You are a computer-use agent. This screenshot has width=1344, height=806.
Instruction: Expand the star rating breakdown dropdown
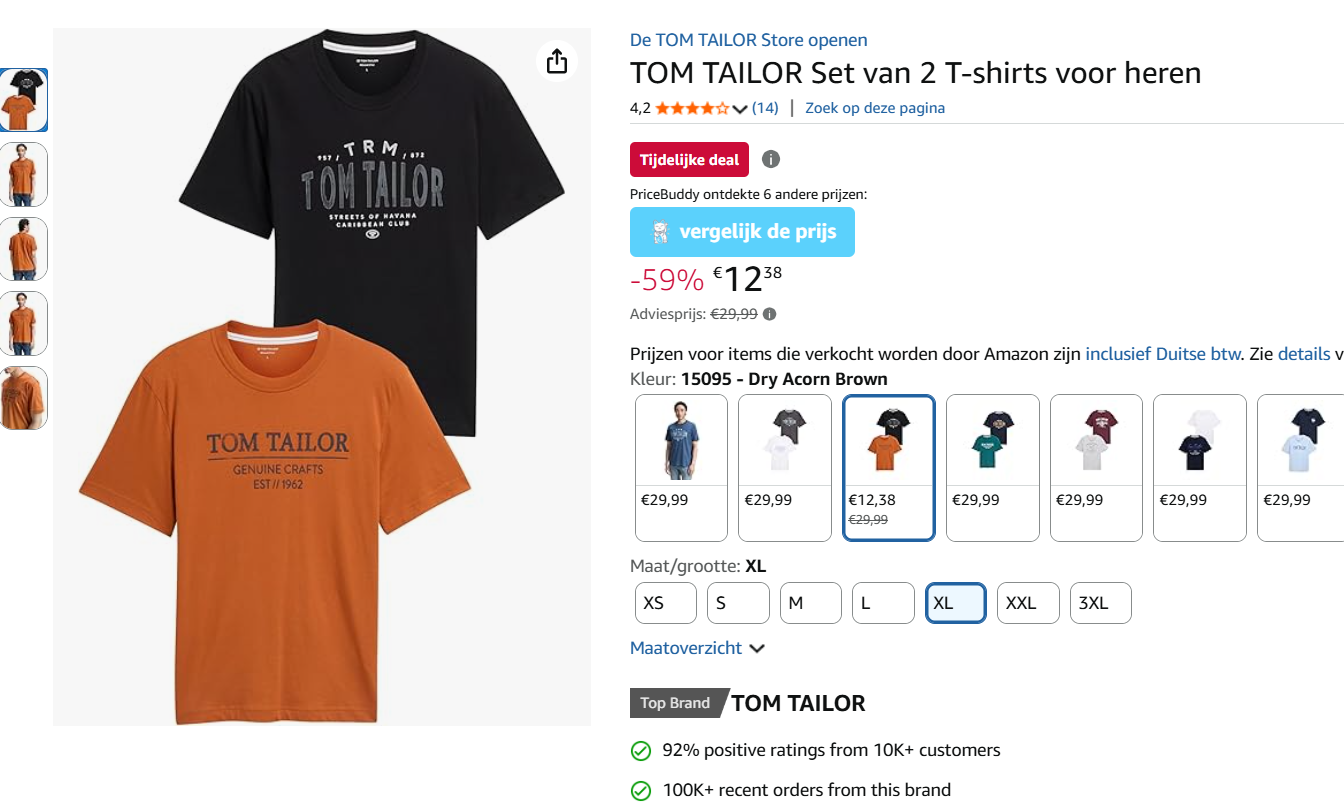(738, 107)
